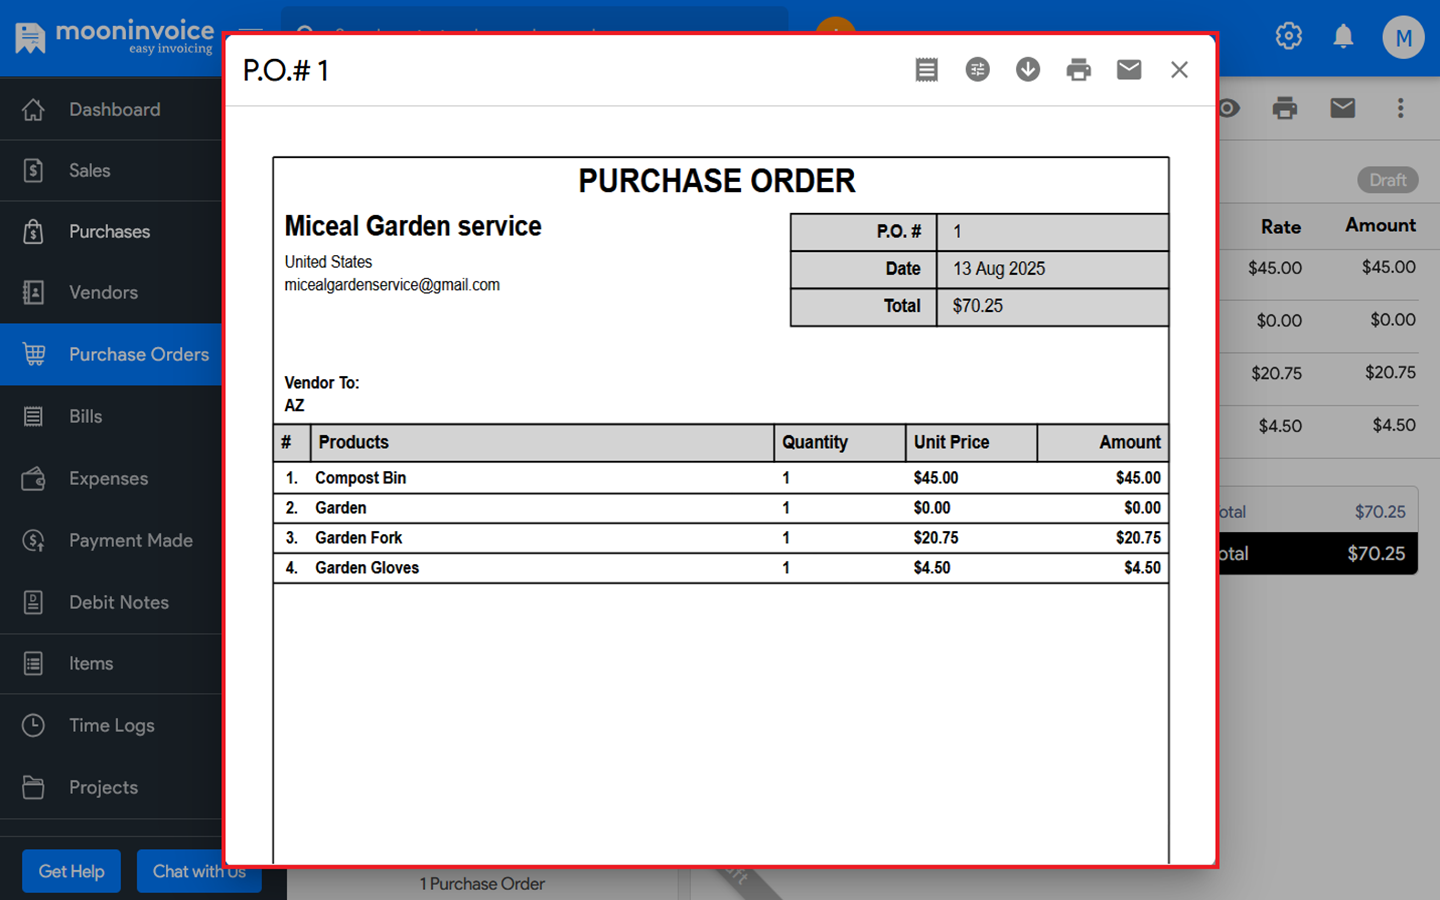Viewport: 1440px width, 900px height.
Task: Open the Sales menu in sidebar
Action: coord(89,171)
